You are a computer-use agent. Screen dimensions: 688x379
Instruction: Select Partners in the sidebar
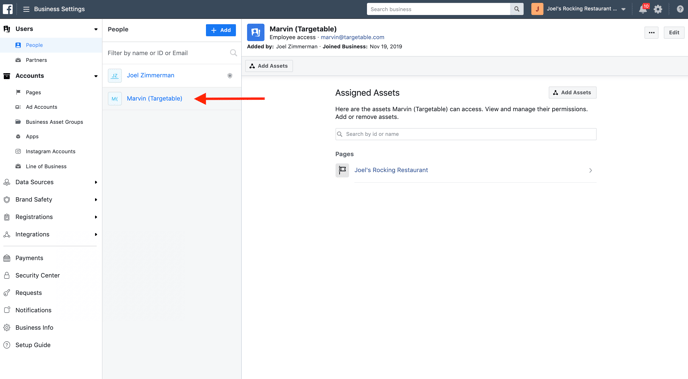coord(36,60)
